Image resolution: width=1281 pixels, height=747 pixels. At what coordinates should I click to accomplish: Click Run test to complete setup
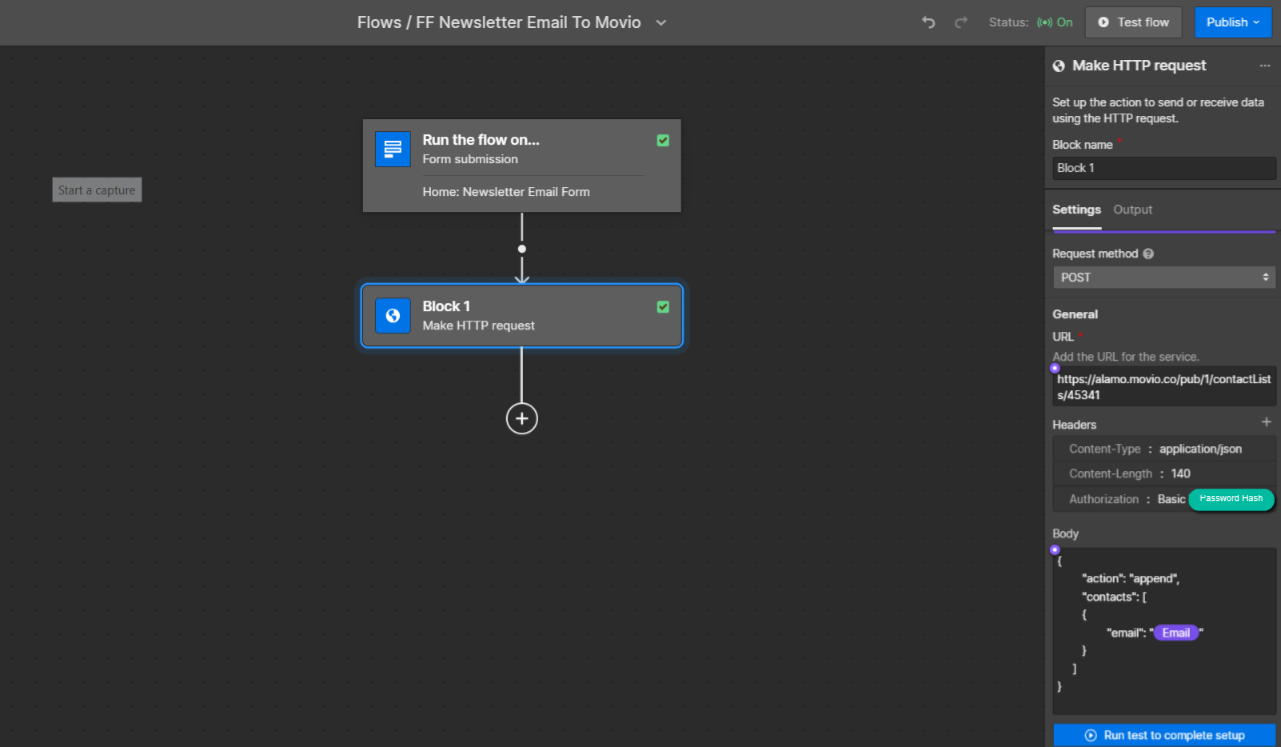tap(1164, 735)
